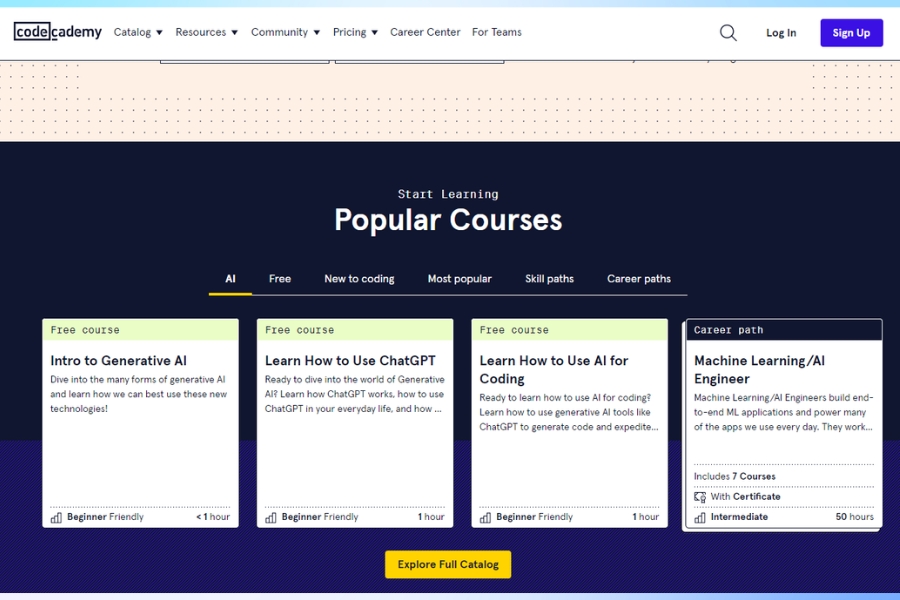Click '1 hour' on AI for Coding card
This screenshot has height=600, width=900.
click(646, 517)
